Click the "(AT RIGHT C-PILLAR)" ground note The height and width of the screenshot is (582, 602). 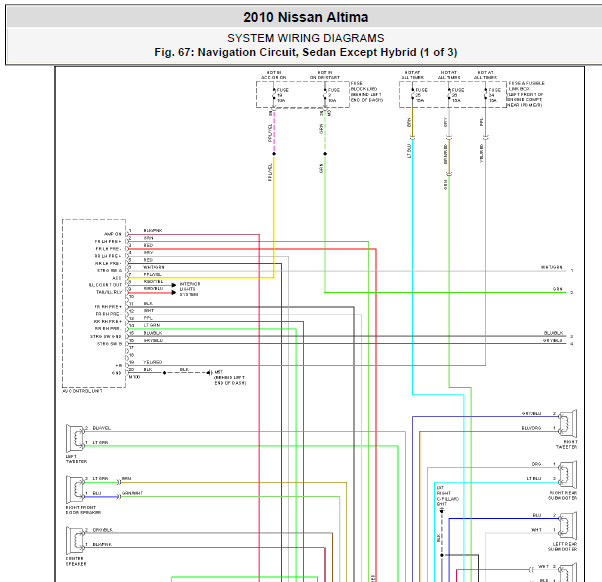[448, 496]
